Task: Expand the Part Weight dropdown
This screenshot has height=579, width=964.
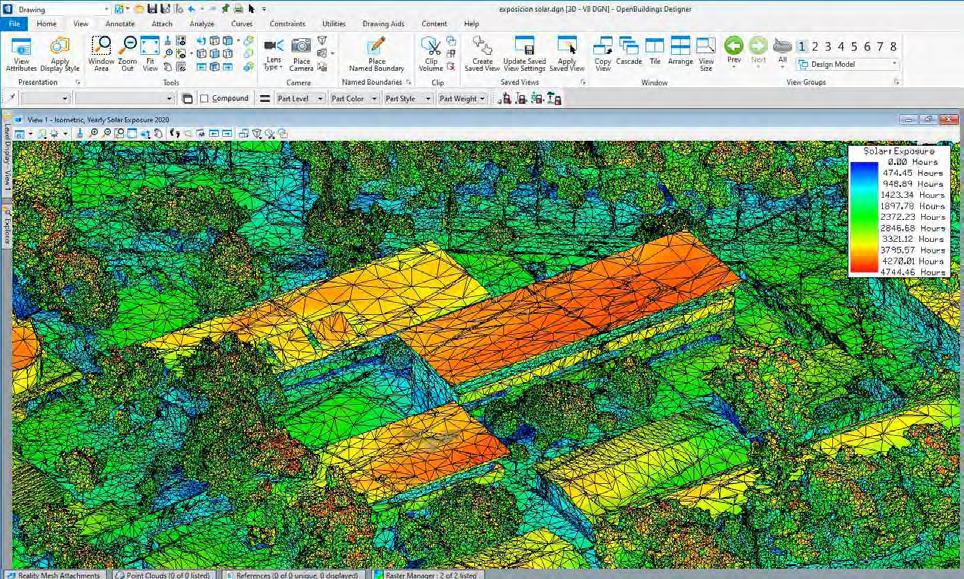Action: click(462, 98)
